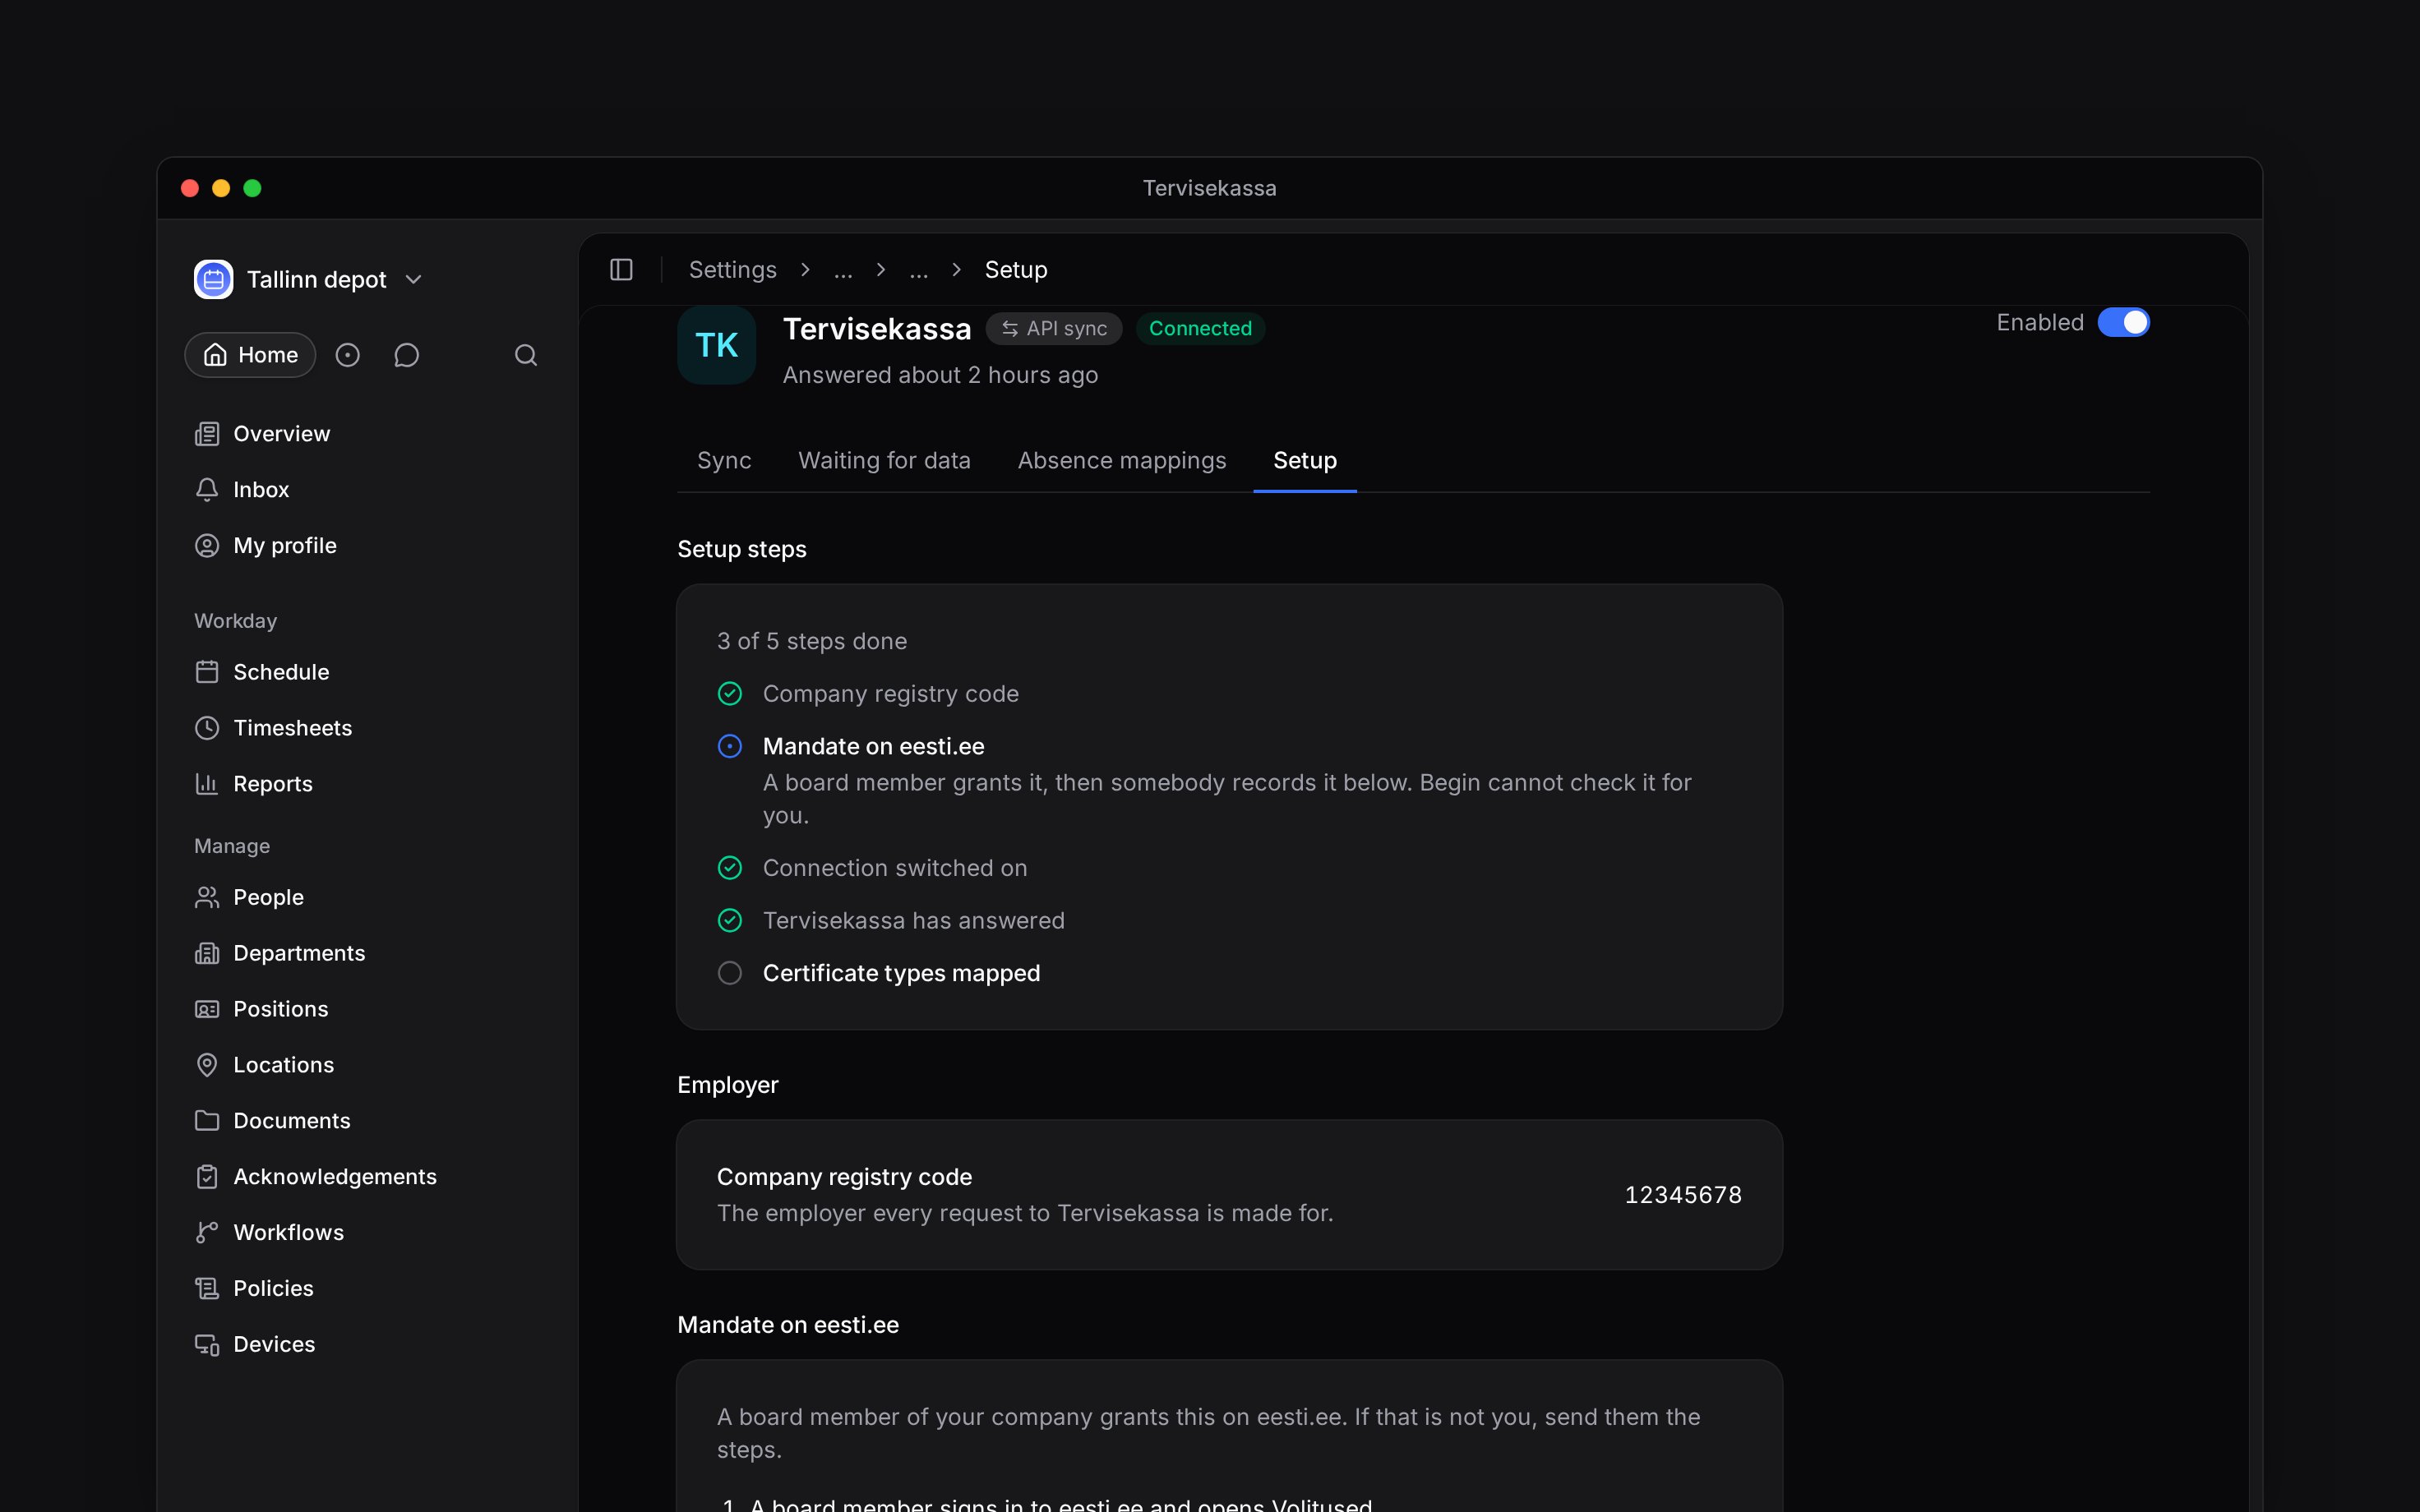Expand the first collapsed breadcrumb ellipsis
This screenshot has height=1512, width=2420.
[843, 270]
